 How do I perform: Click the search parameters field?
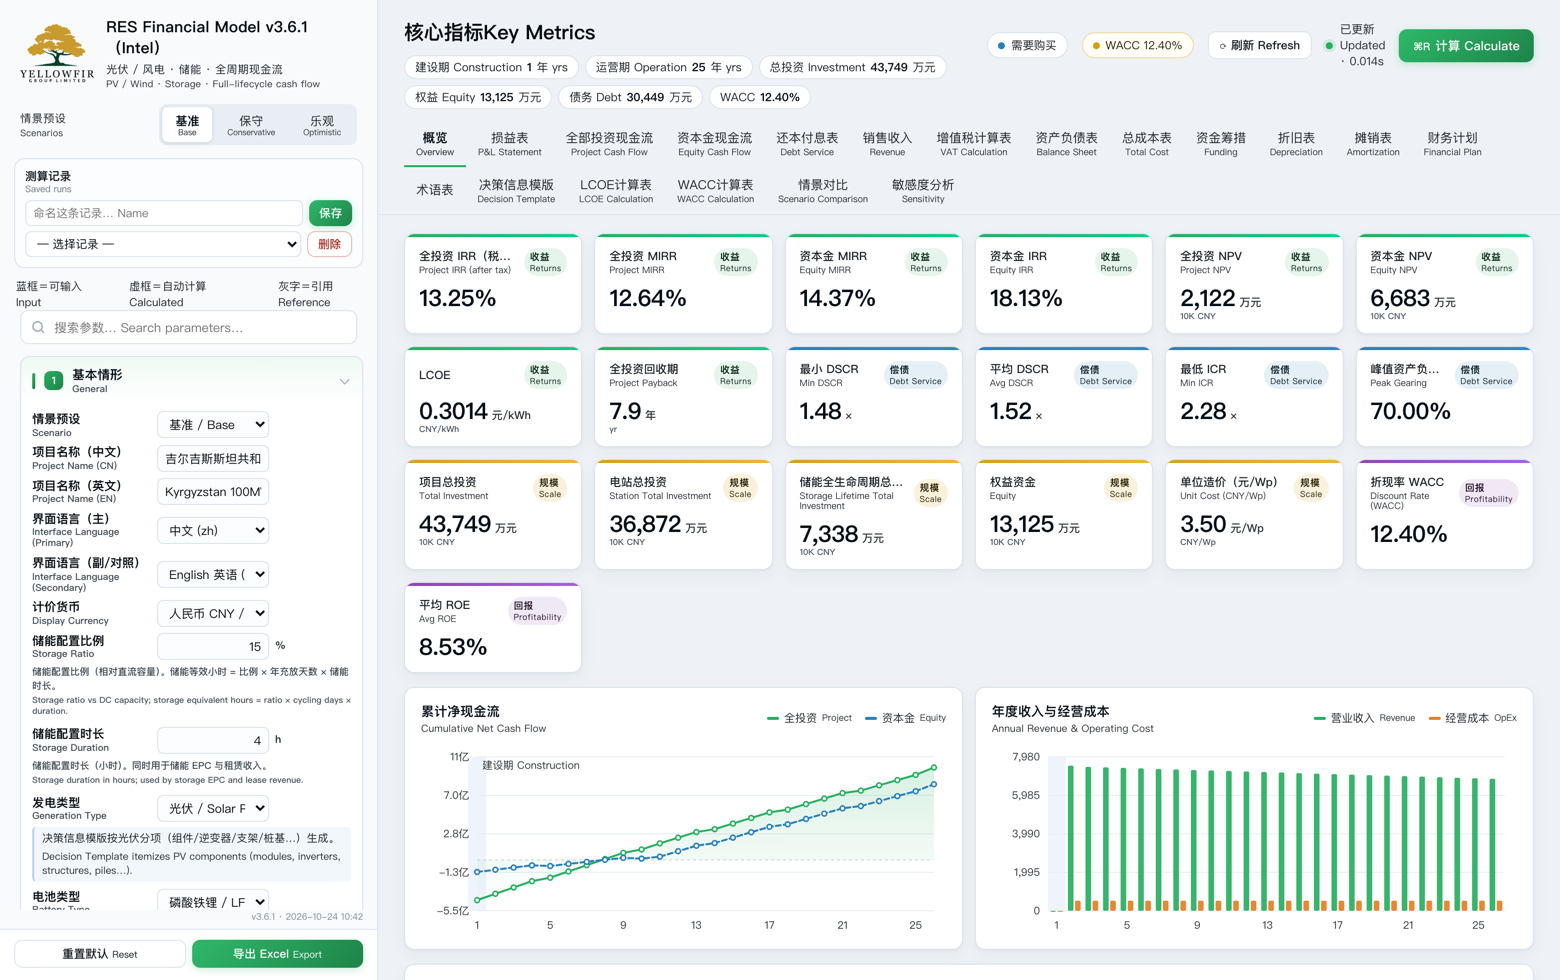(x=188, y=327)
